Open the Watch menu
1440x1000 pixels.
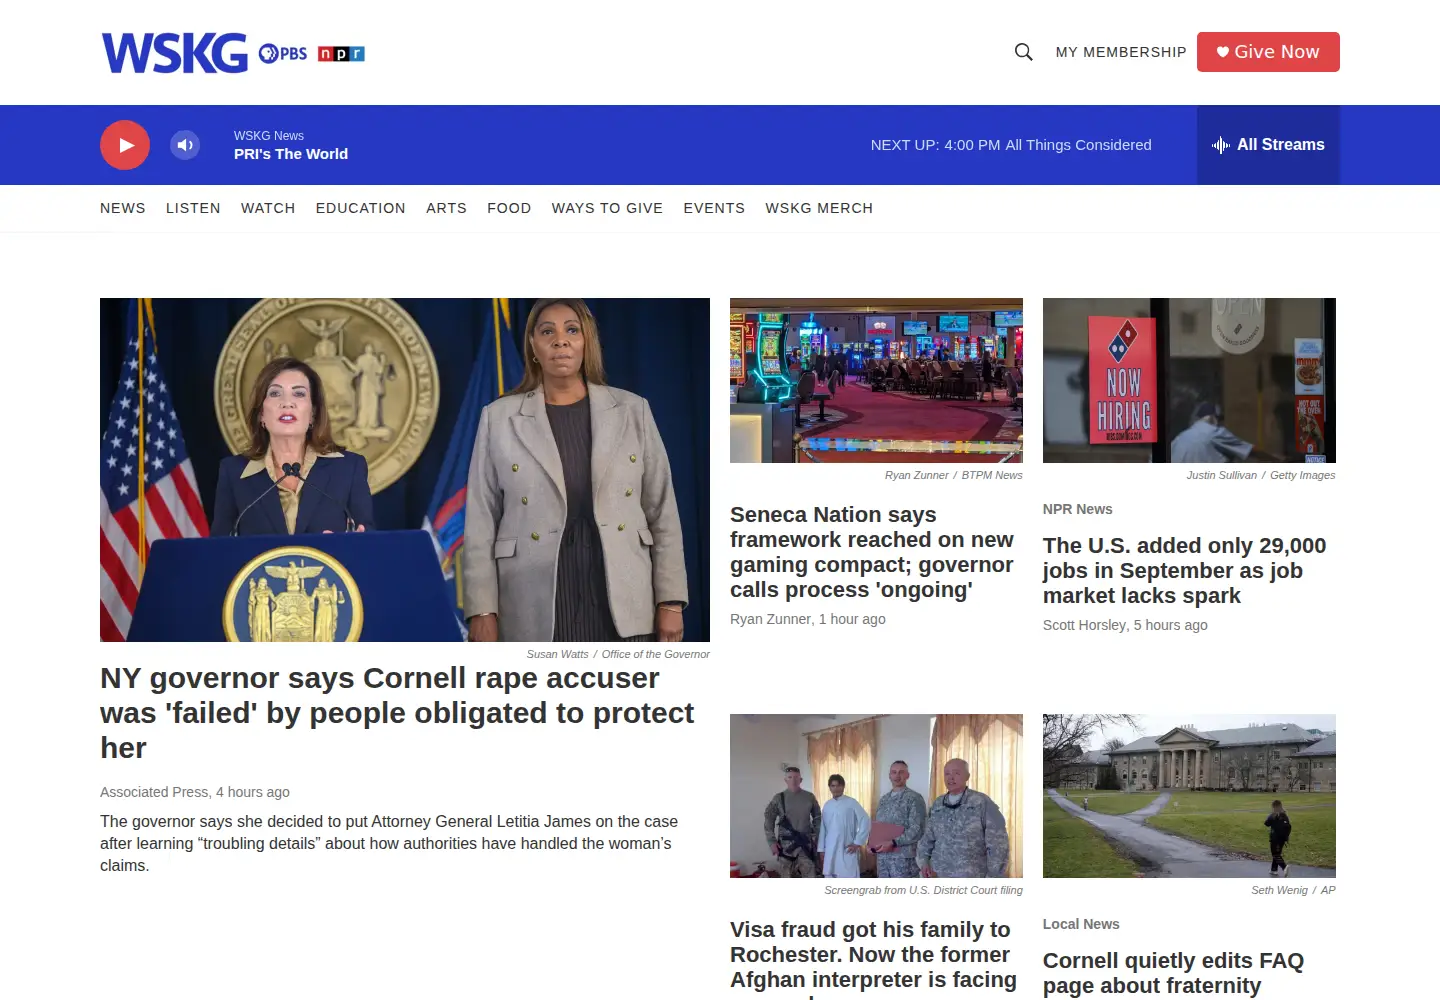[x=268, y=208]
